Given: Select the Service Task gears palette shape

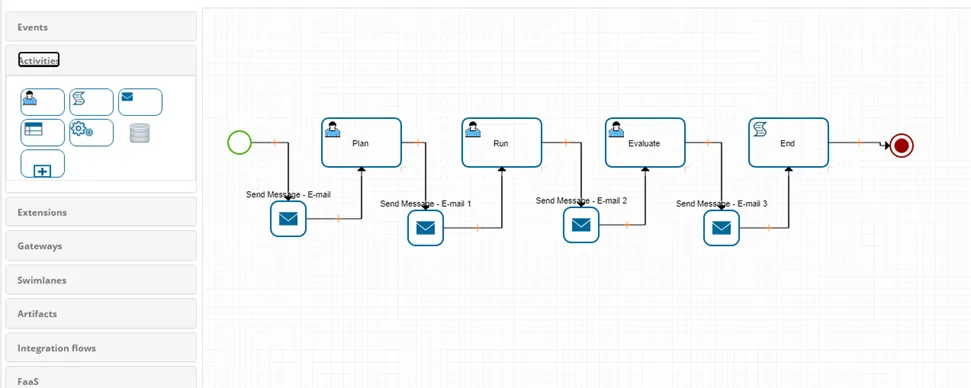Looking at the screenshot, I should pyautogui.click(x=91, y=132).
